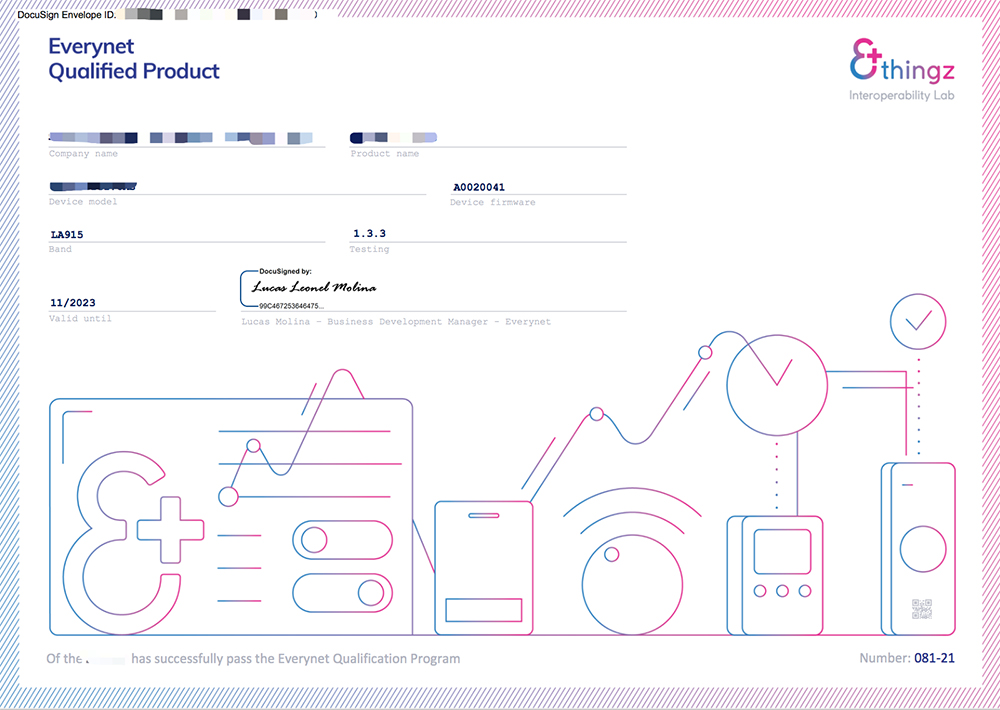Screen dimensions: 1000x710
Task: Click the DocuSign Envelope ID text
Action: click(66, 14)
